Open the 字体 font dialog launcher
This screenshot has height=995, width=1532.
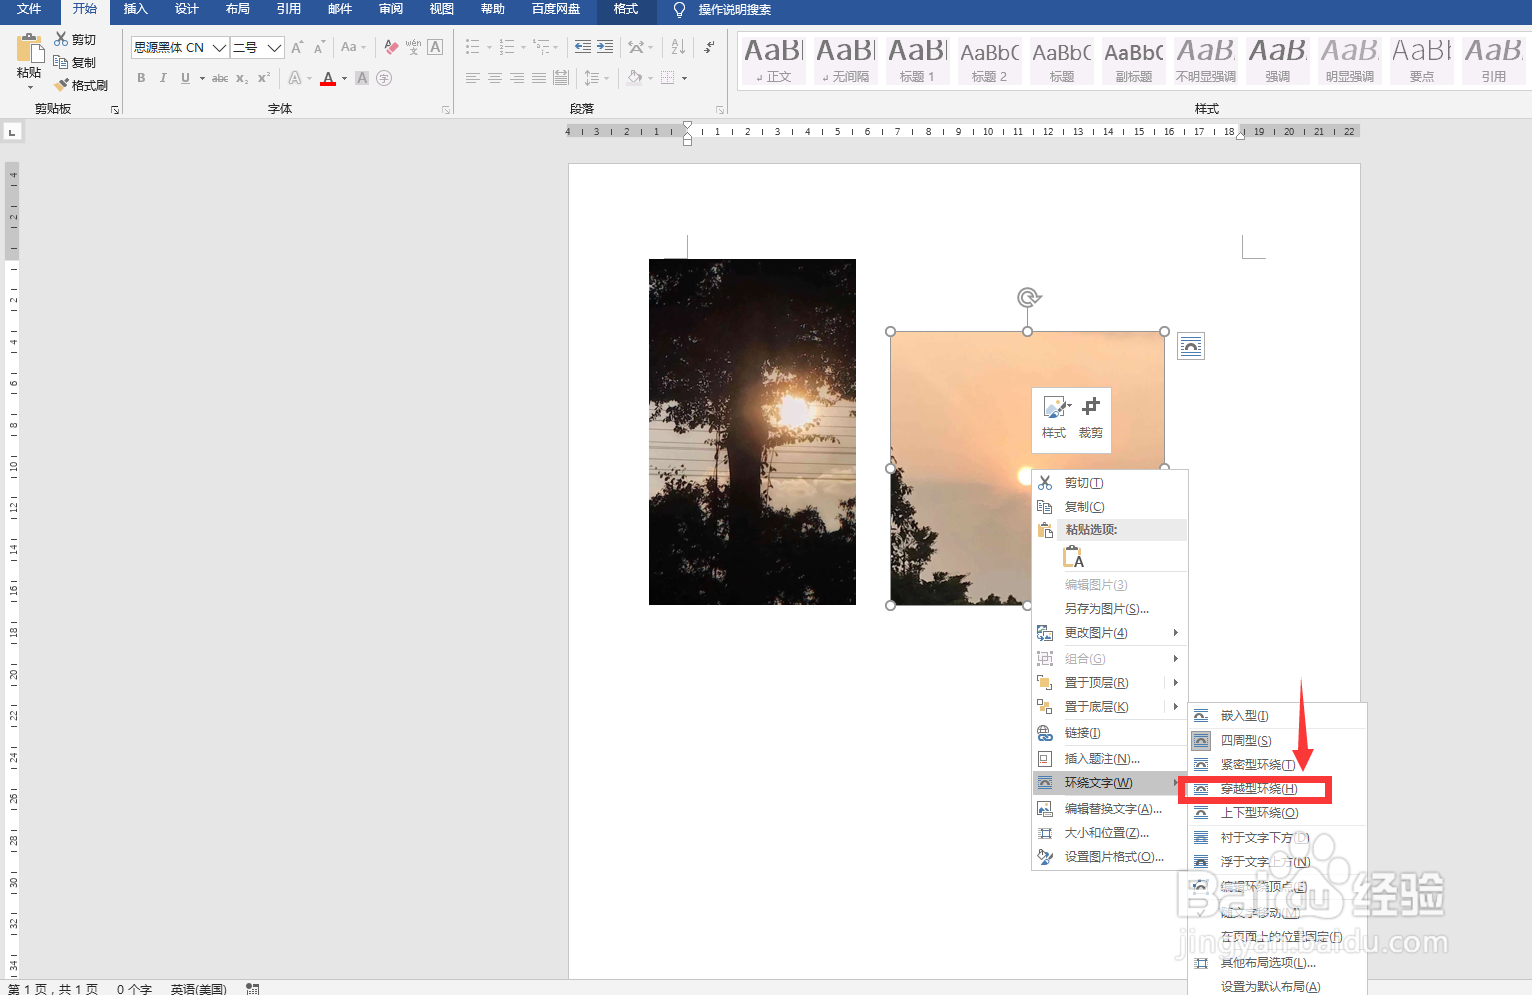pyautogui.click(x=446, y=110)
